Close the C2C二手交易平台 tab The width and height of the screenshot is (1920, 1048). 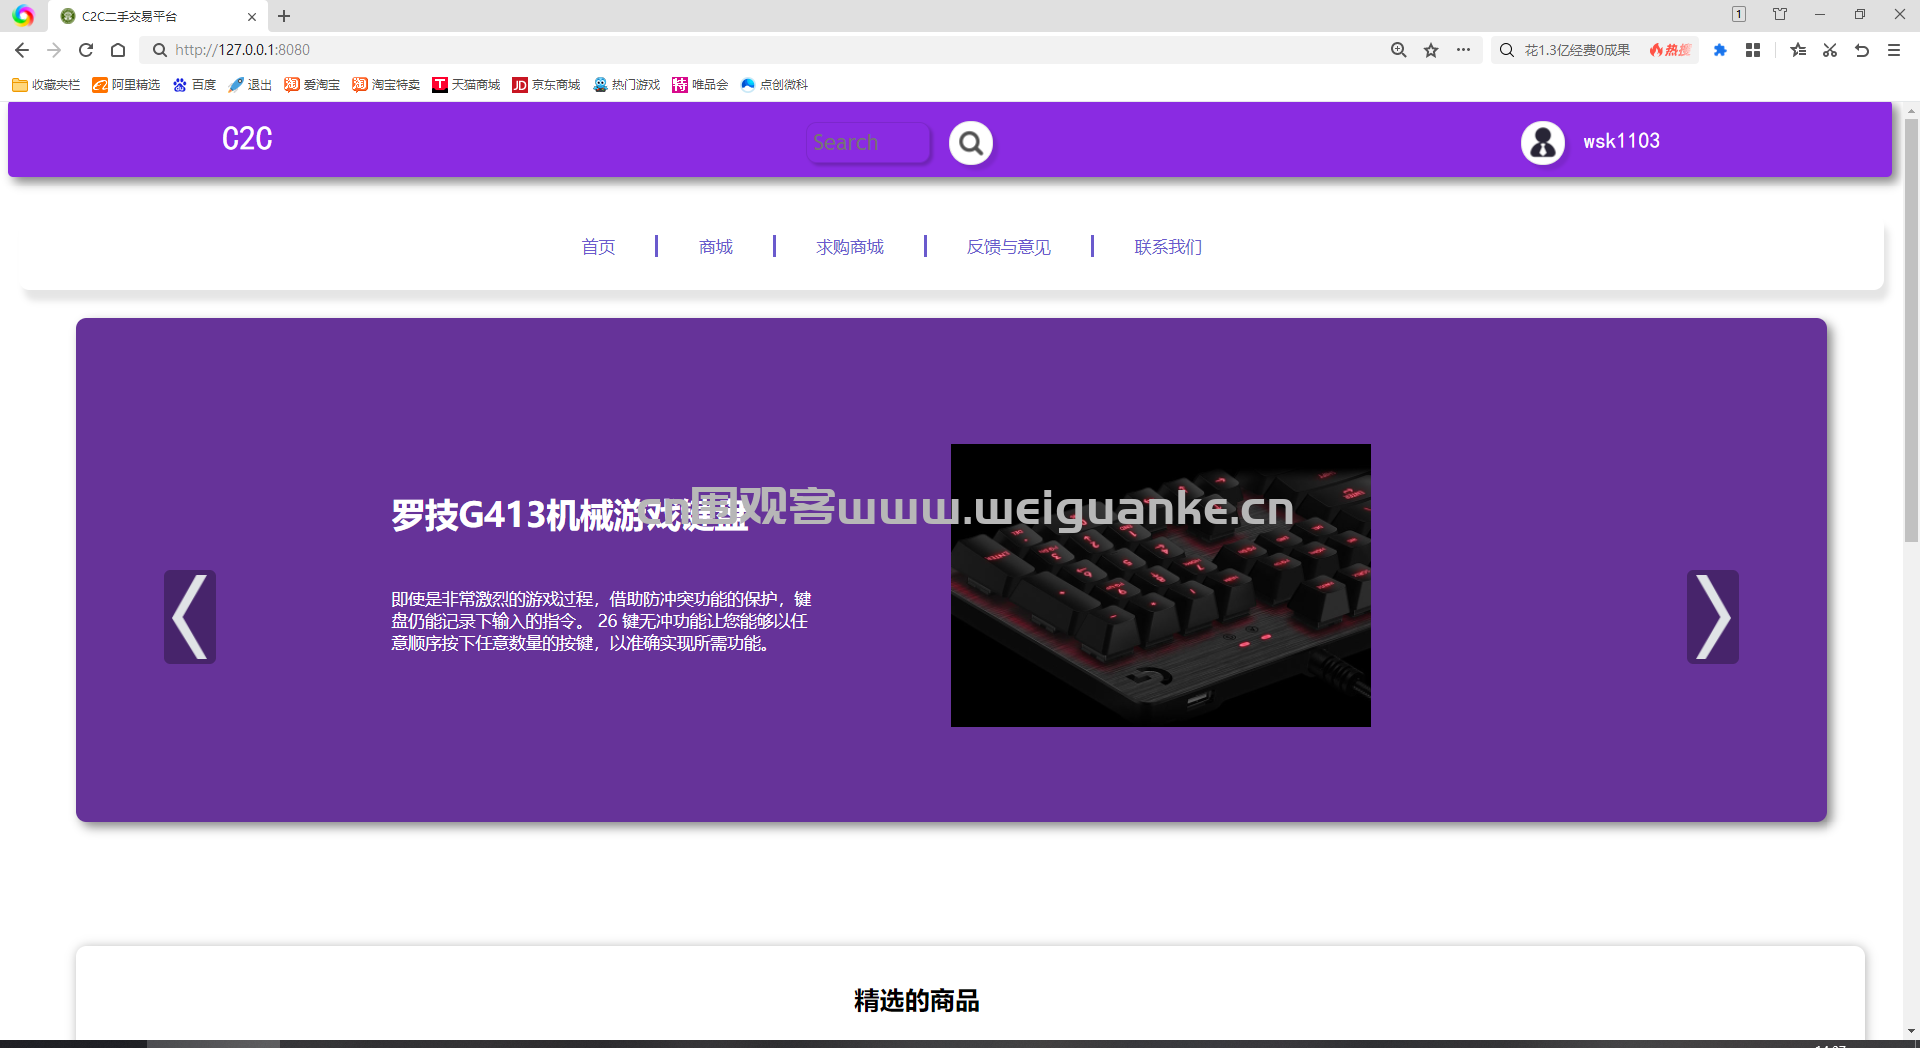(252, 17)
